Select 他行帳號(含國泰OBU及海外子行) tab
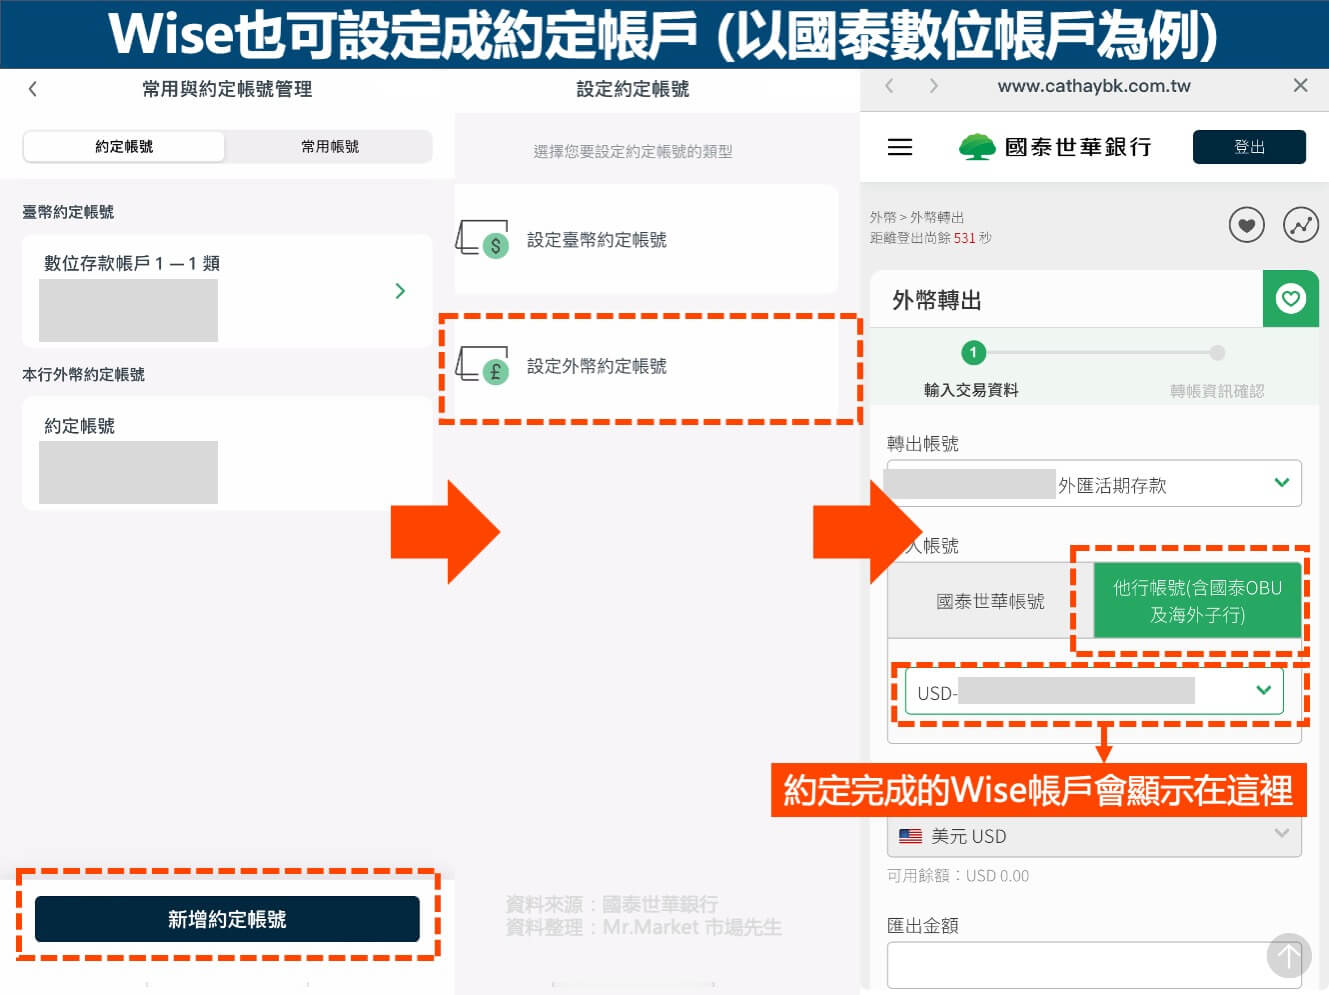 click(x=1197, y=601)
